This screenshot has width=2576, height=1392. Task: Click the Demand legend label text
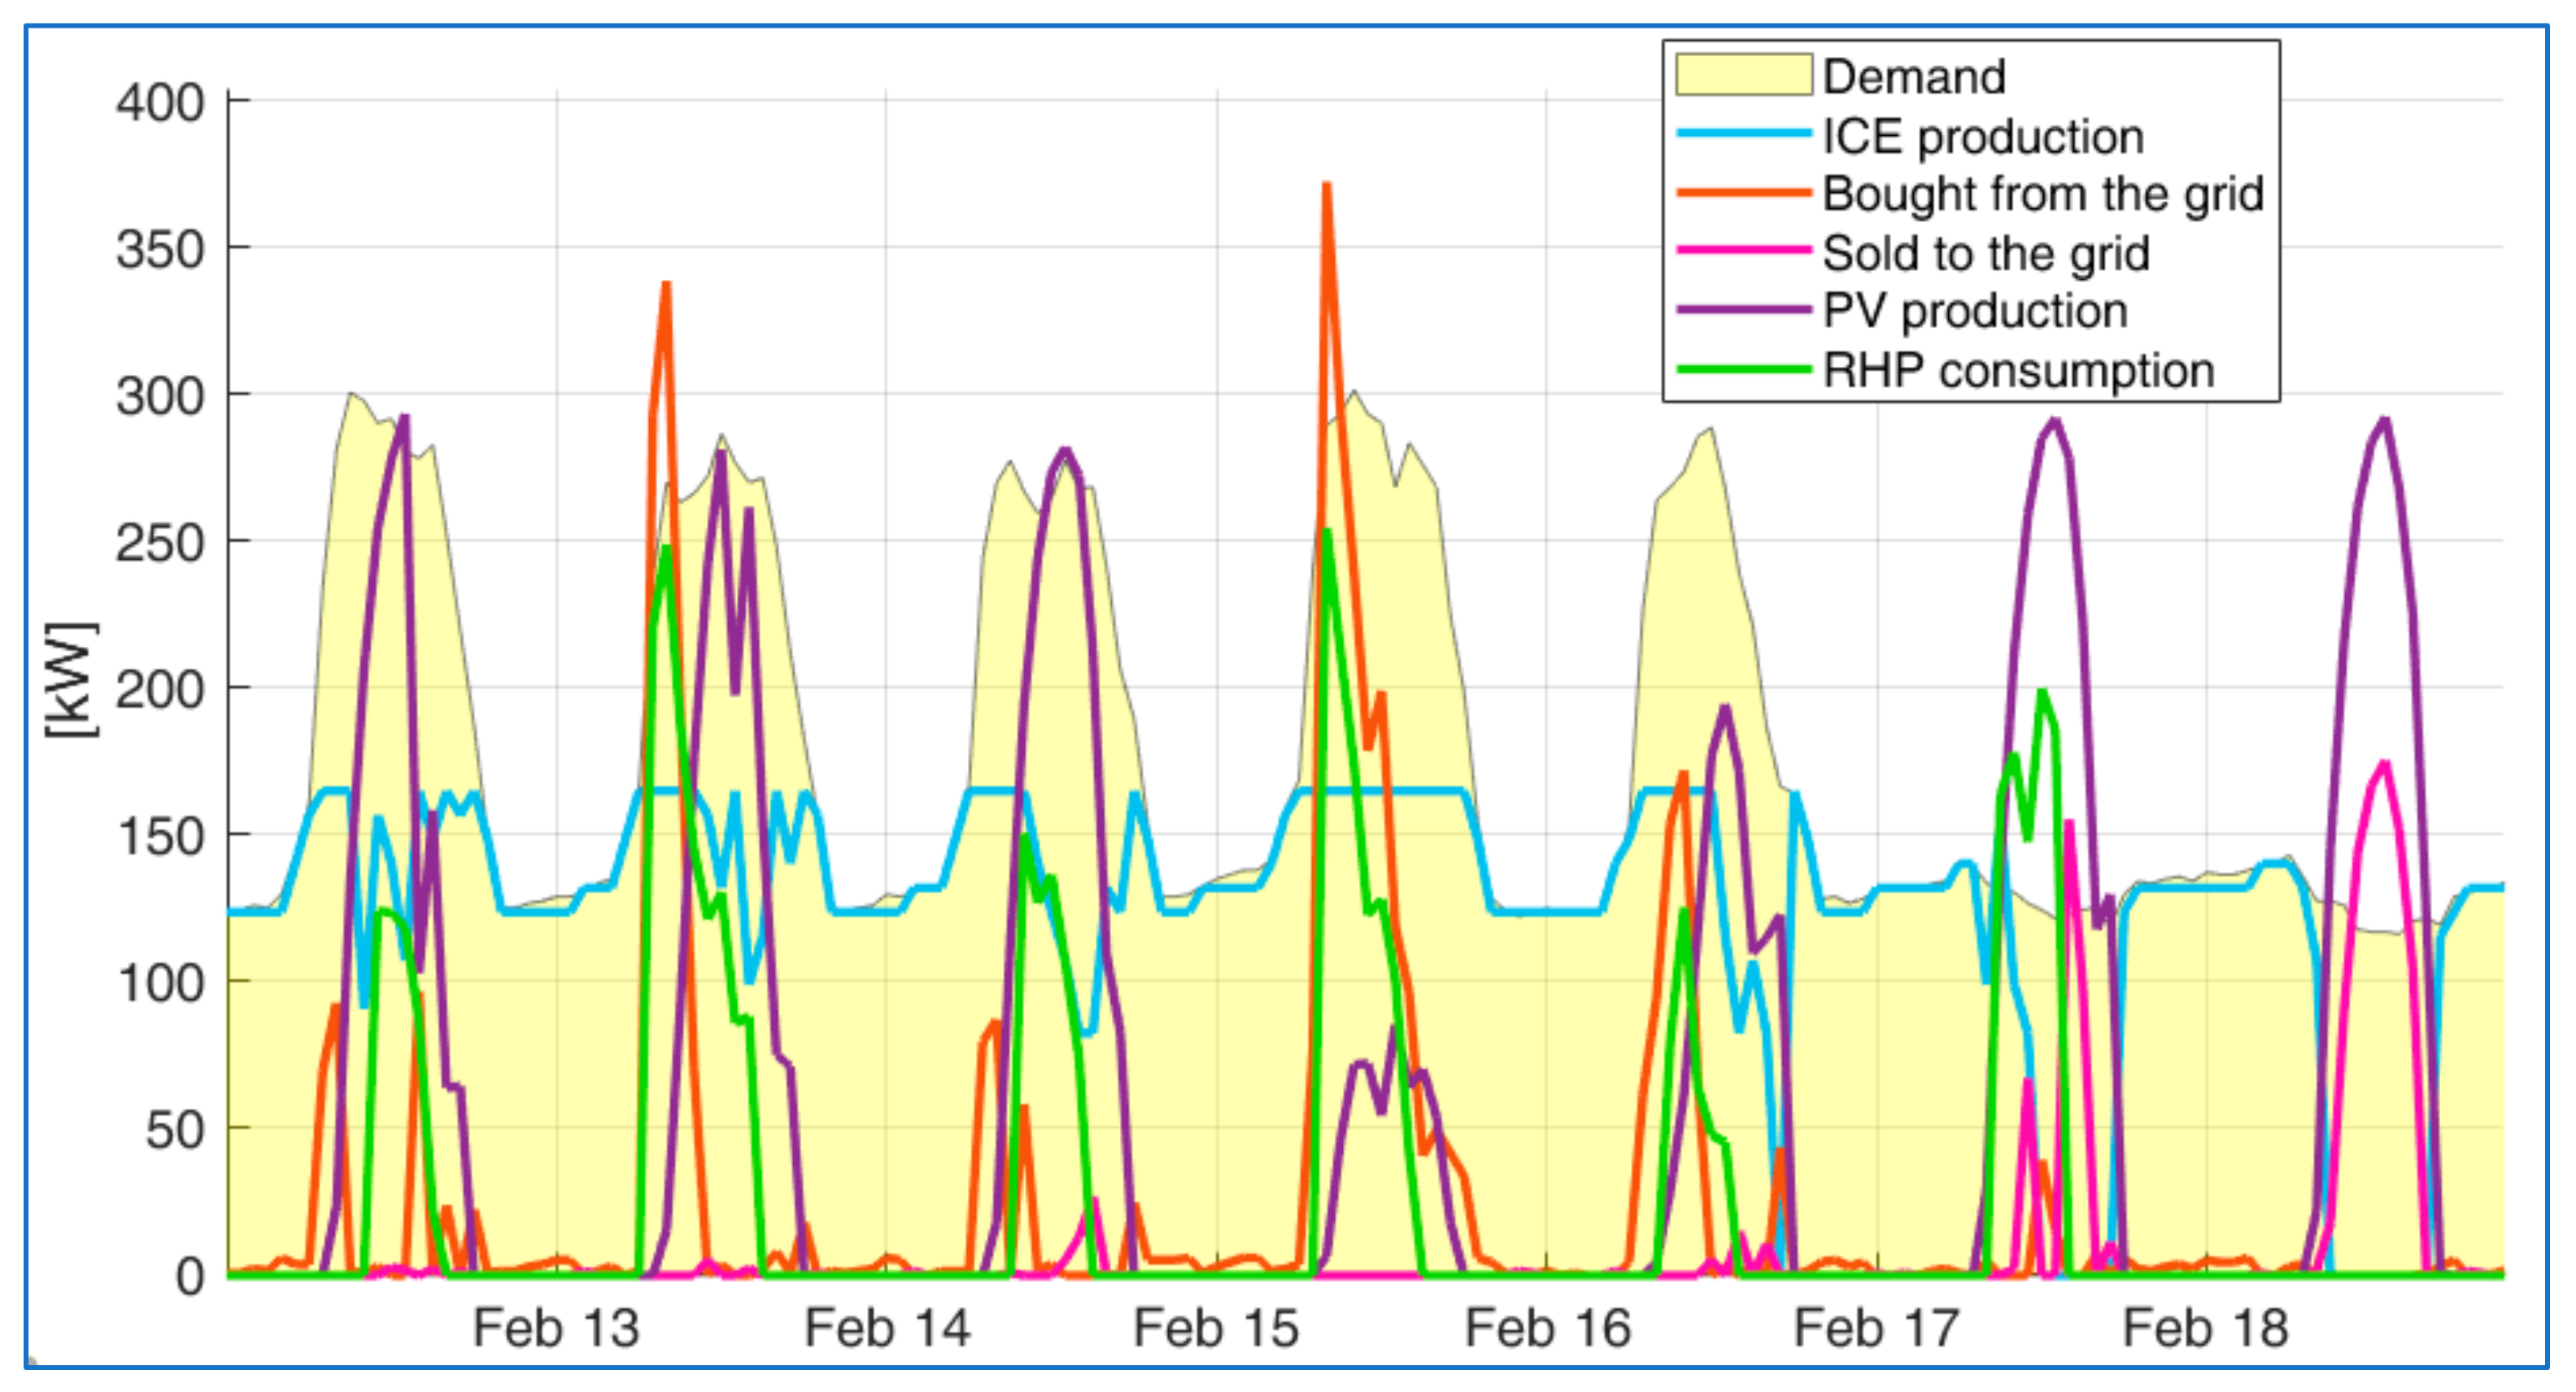pos(1914,77)
